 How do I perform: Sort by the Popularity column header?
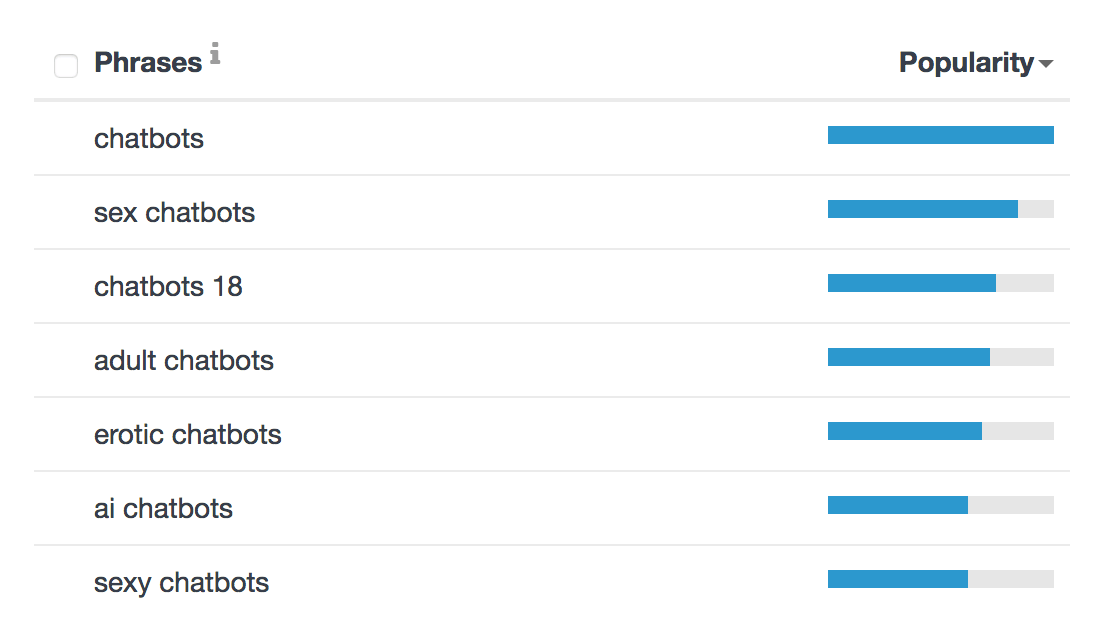pos(966,62)
